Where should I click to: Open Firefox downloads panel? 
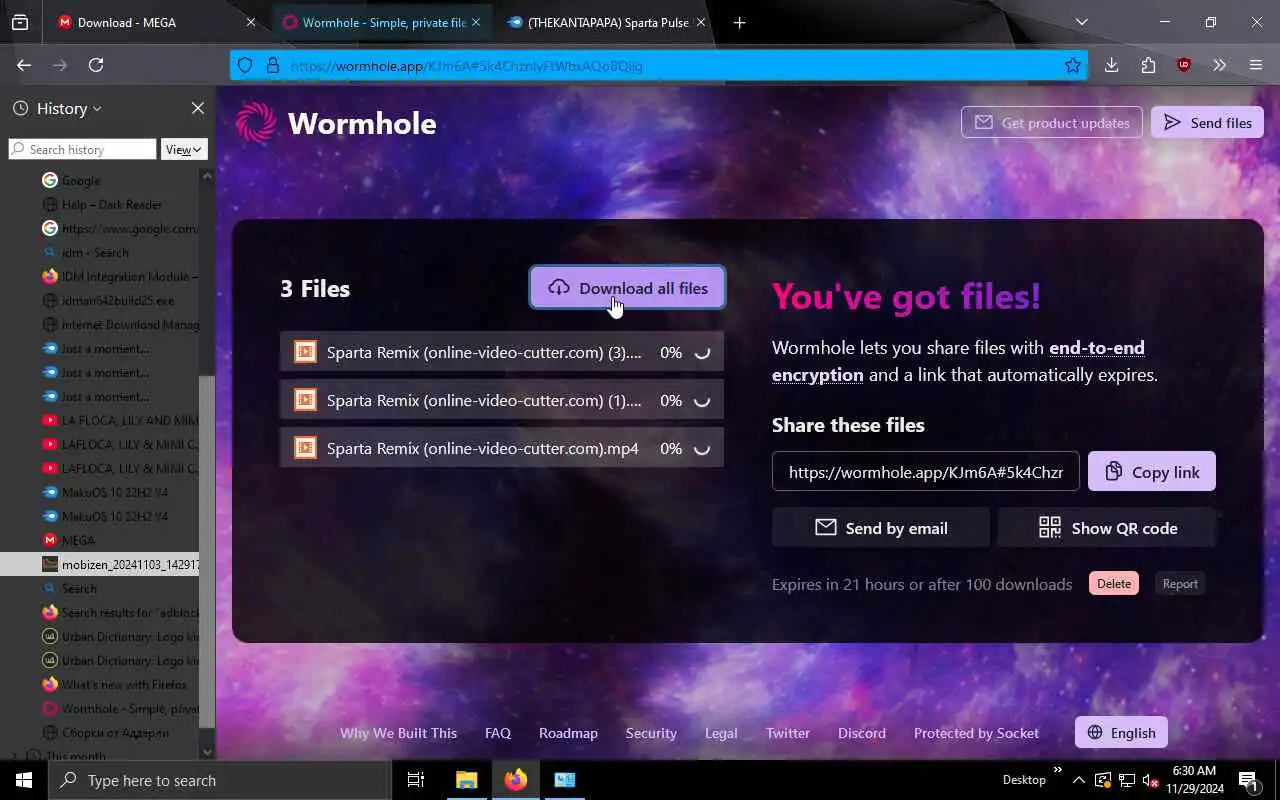(1111, 65)
